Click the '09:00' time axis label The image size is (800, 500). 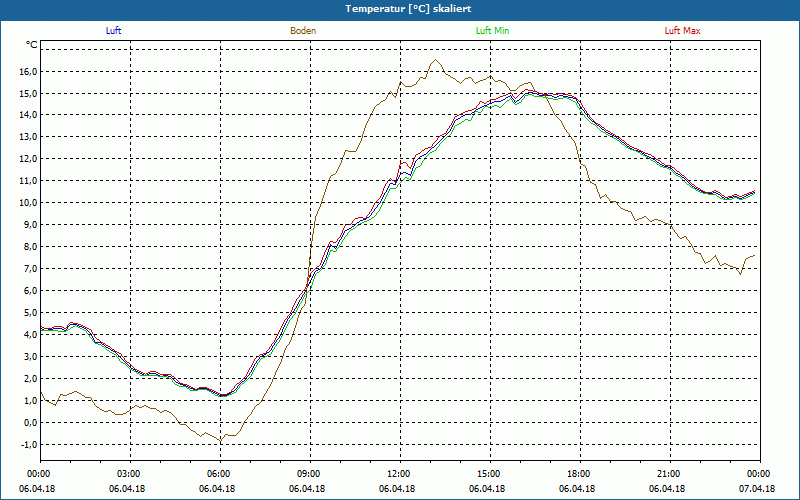(308, 474)
